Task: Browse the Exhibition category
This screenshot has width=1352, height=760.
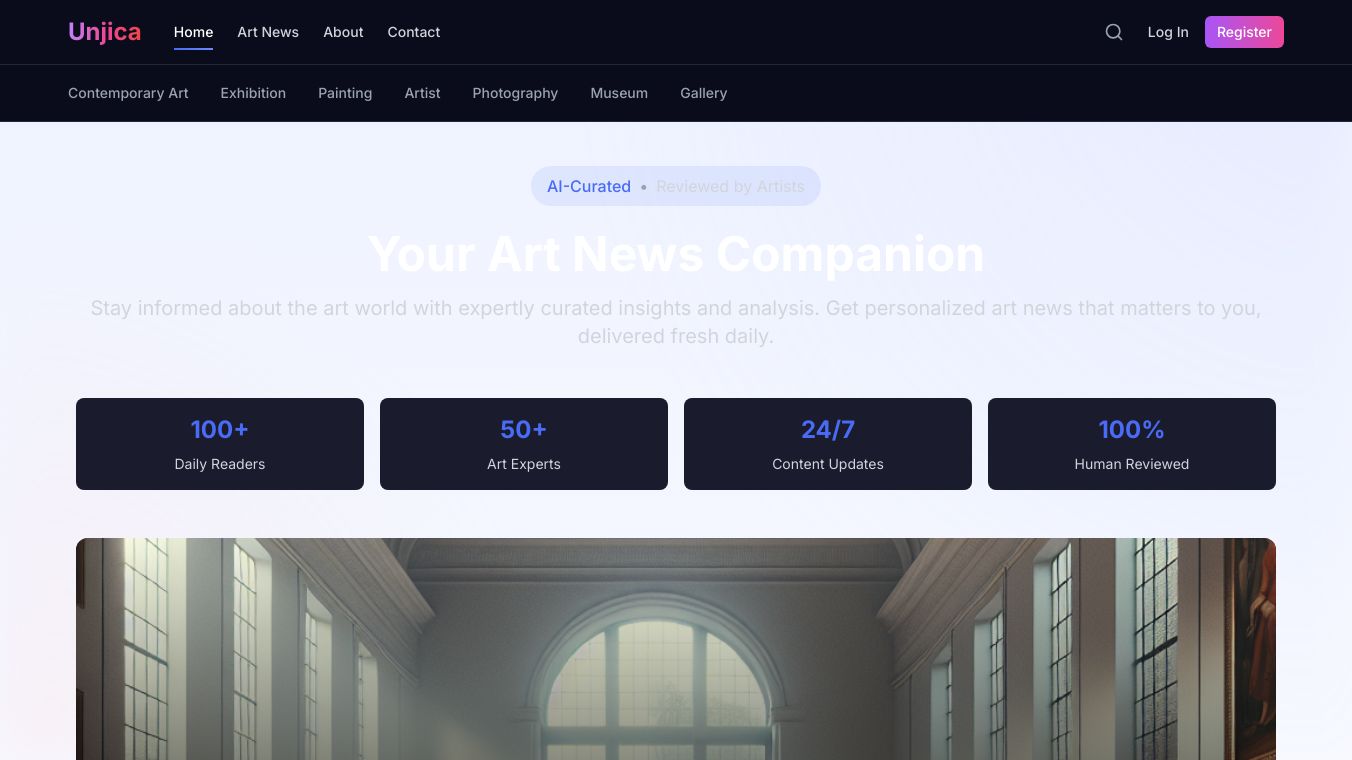Action: point(253,93)
